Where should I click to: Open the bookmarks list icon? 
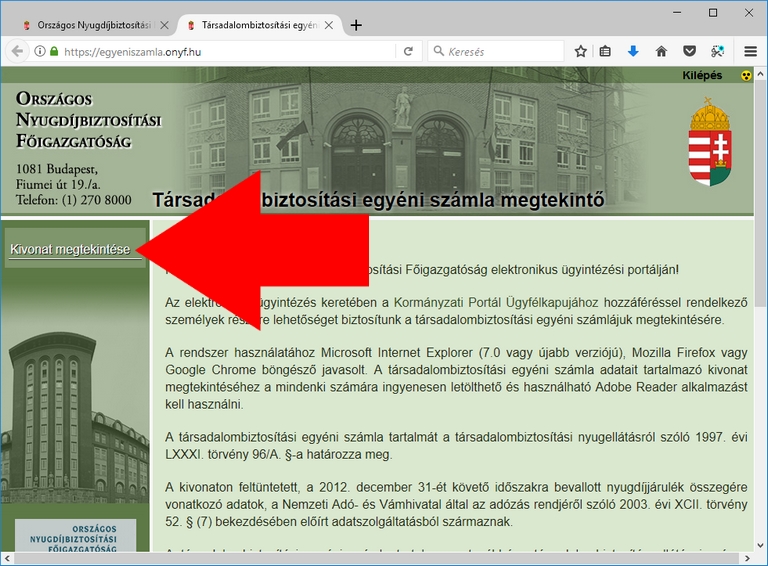coord(606,51)
